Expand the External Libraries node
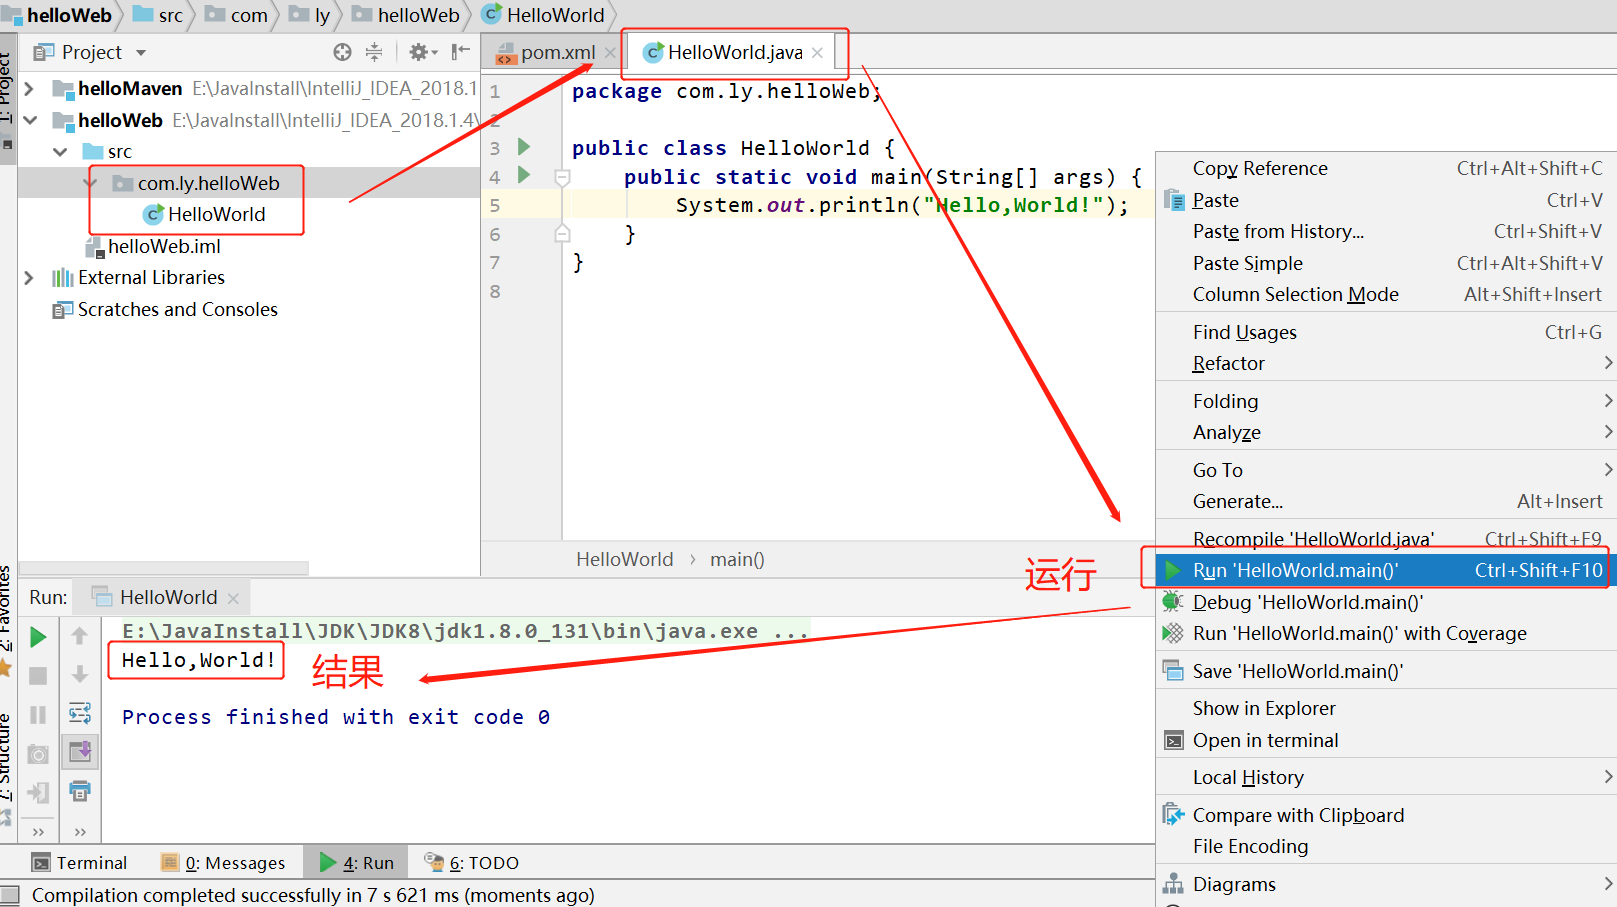 coord(29,278)
